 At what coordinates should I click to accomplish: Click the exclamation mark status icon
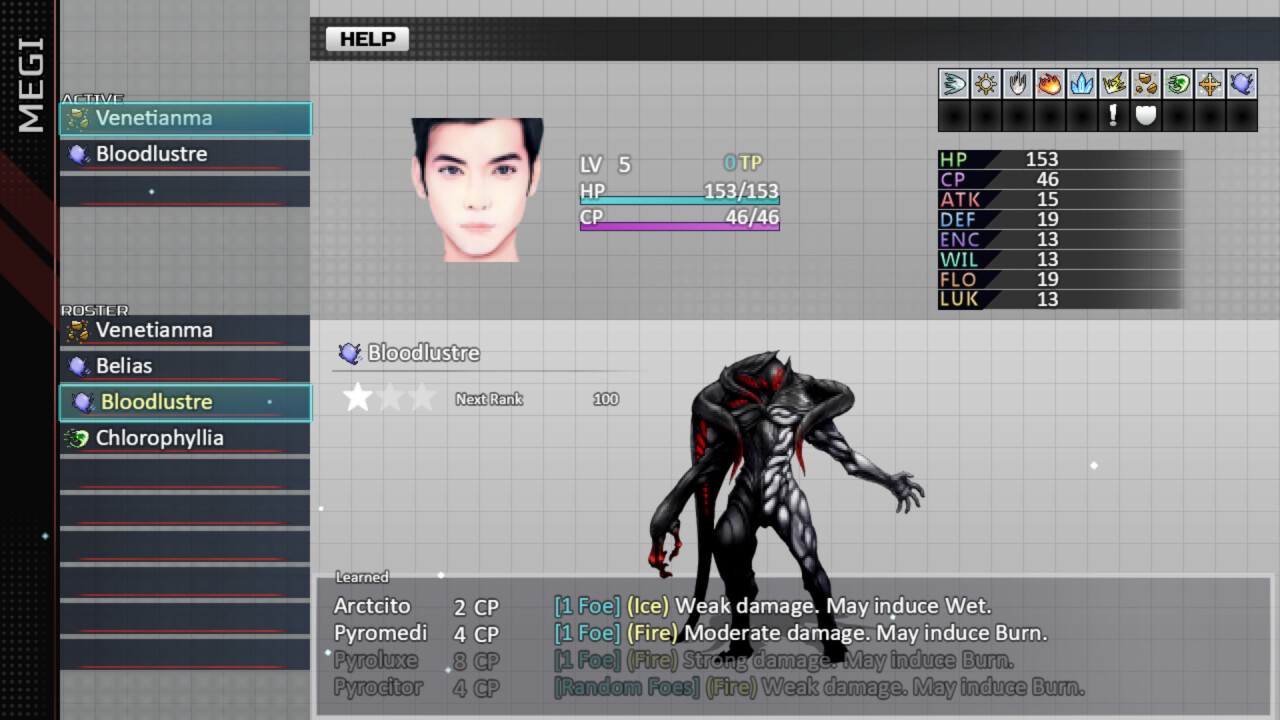(1114, 115)
